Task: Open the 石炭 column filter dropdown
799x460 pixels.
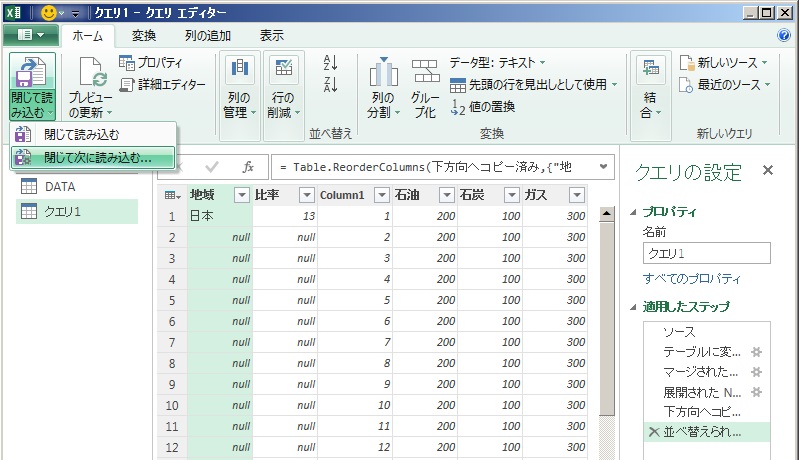Action: [x=512, y=195]
